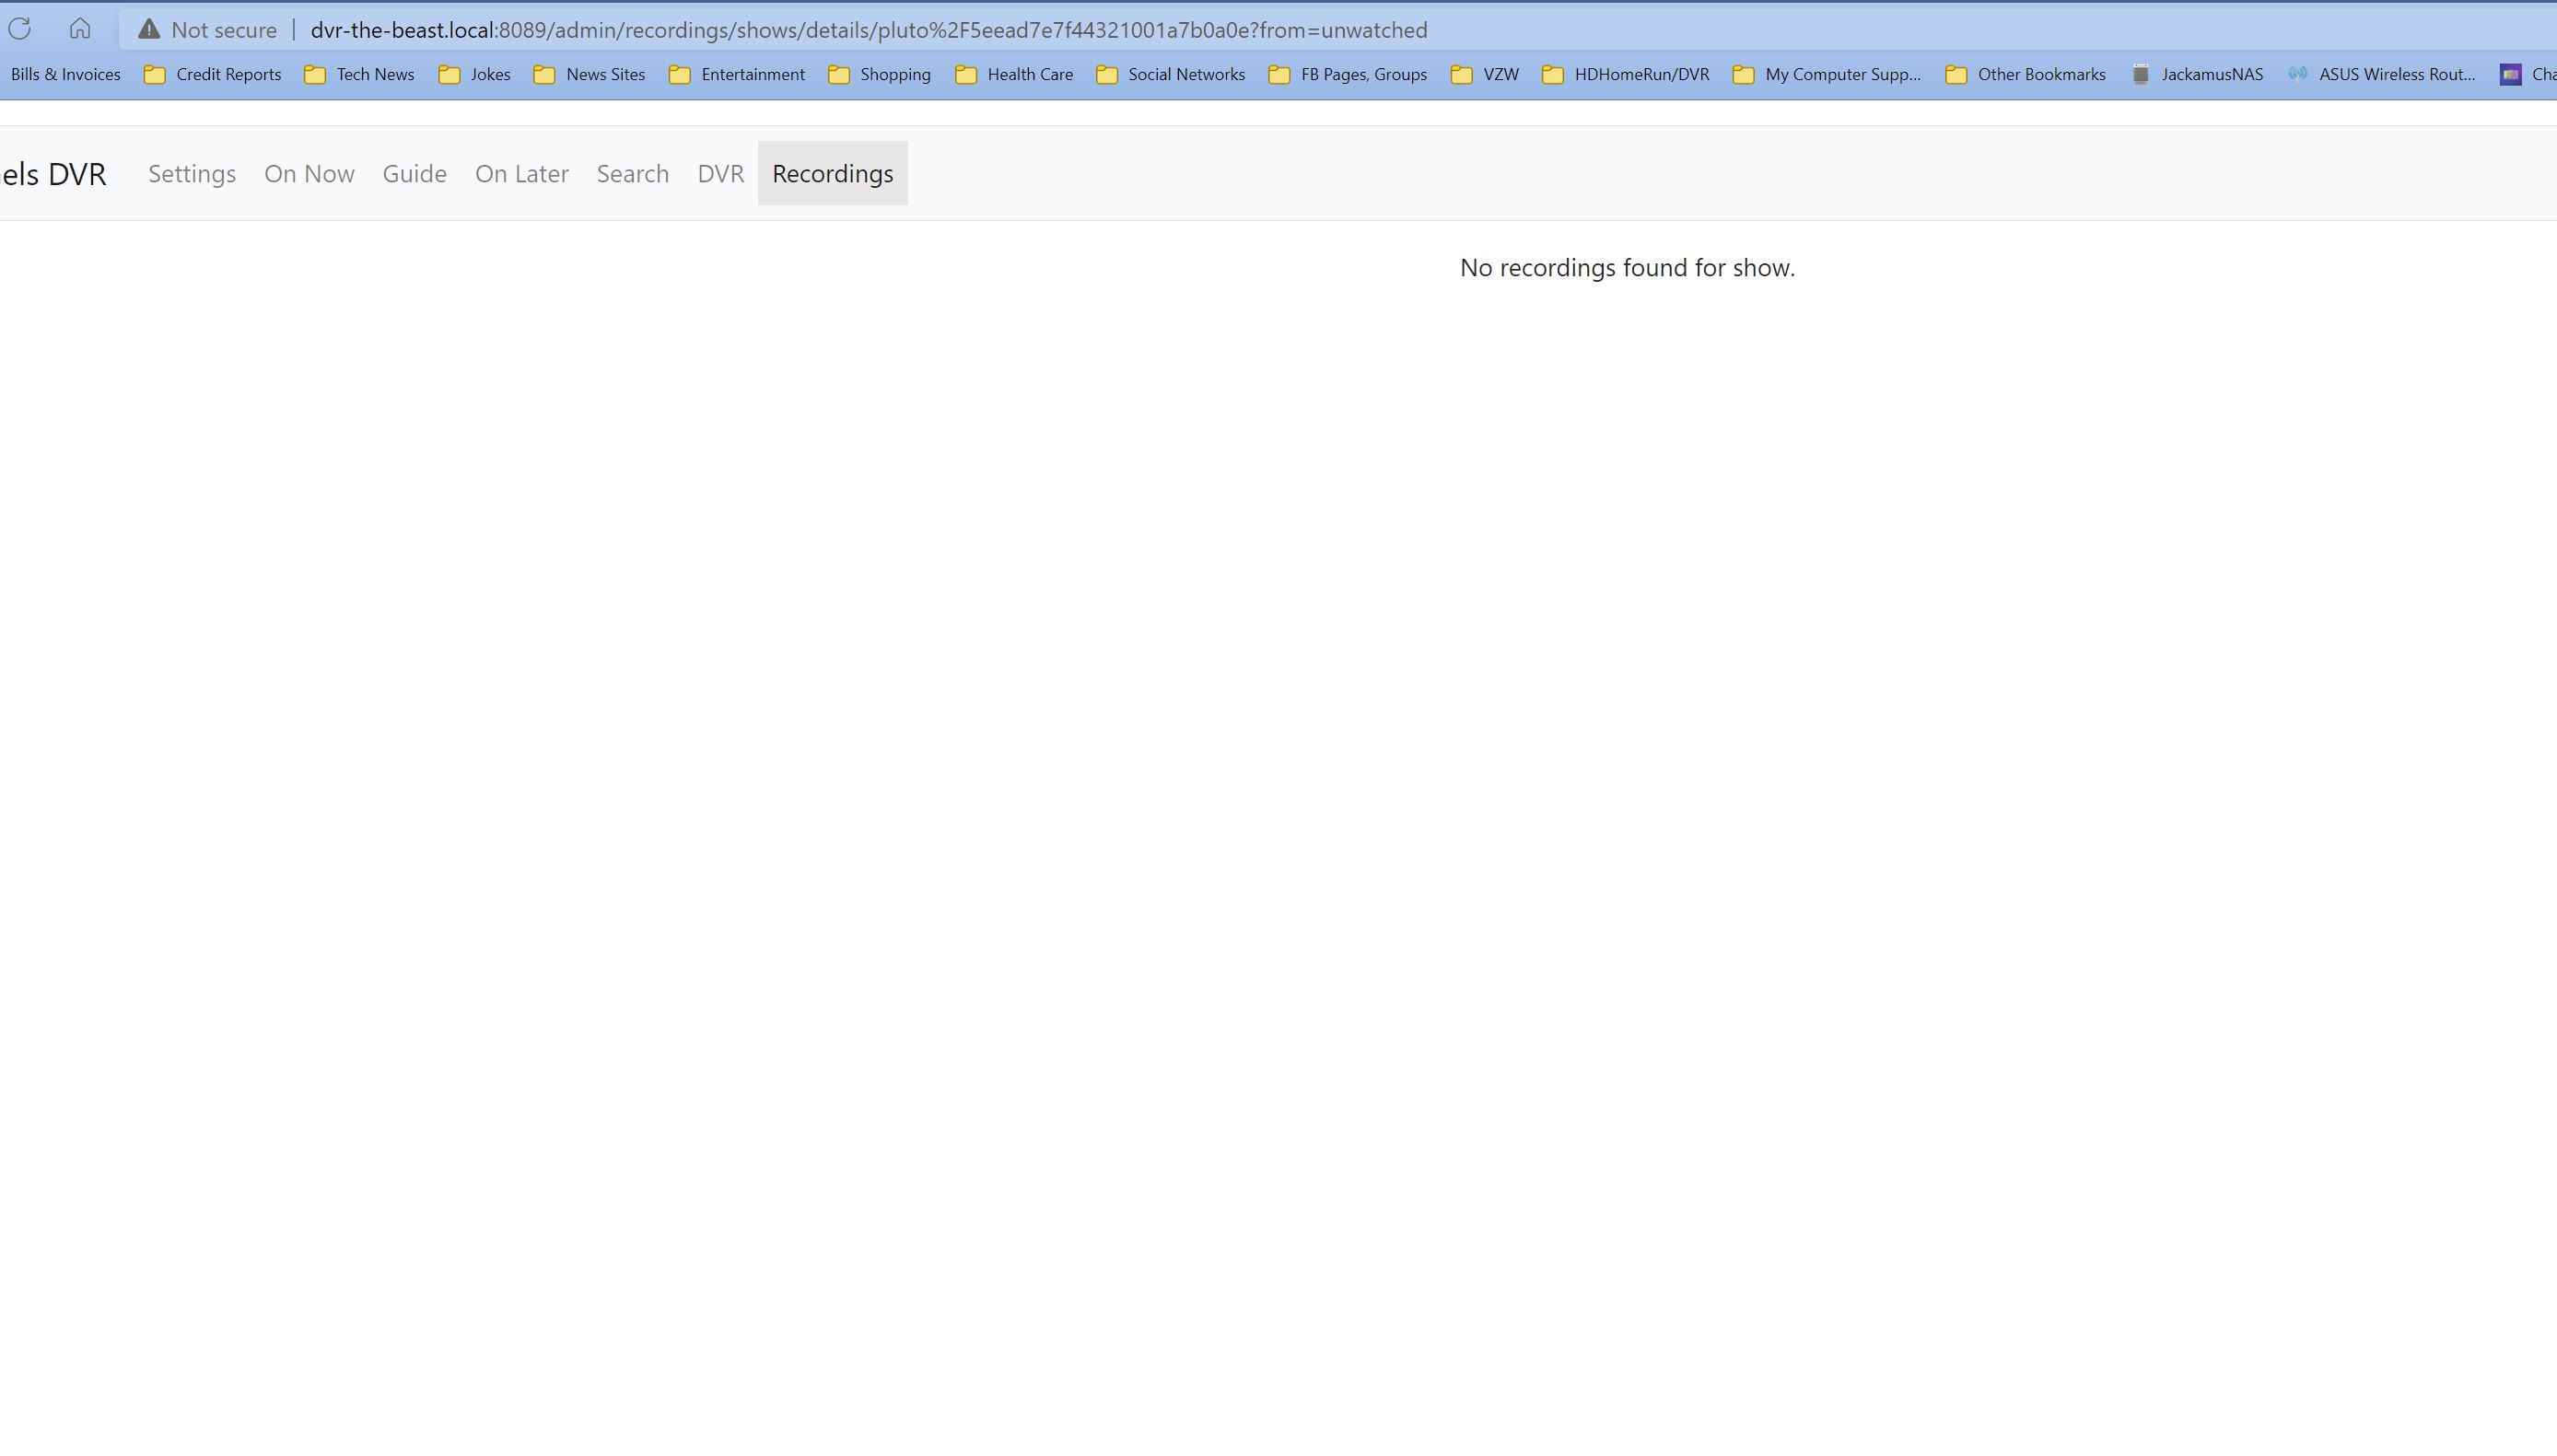This screenshot has width=2557, height=1456.
Task: Open the Tech News bookmark folder
Action: coord(359,74)
